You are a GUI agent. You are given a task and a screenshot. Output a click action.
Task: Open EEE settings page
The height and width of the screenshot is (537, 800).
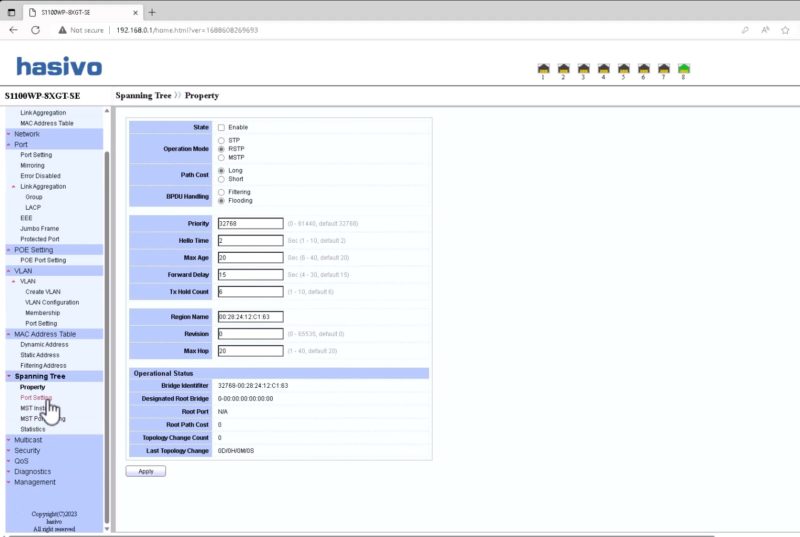(x=26, y=218)
